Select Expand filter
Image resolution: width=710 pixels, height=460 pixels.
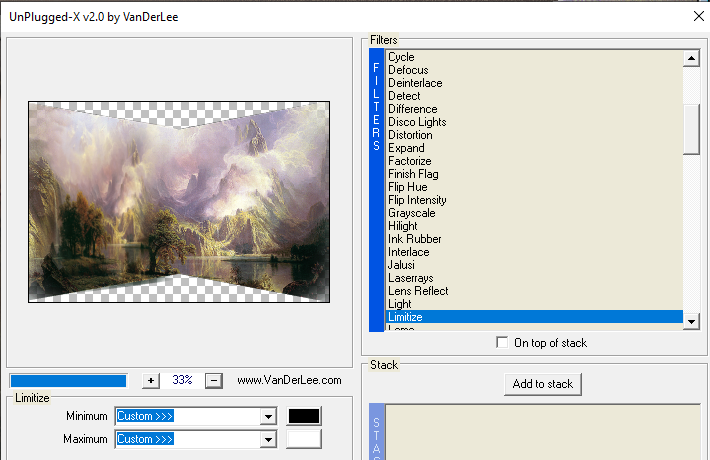pos(534,148)
